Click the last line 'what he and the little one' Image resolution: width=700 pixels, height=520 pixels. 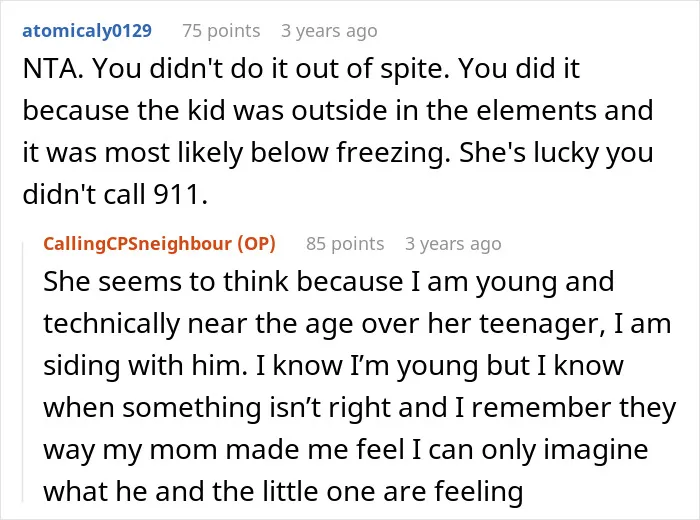pos(283,492)
